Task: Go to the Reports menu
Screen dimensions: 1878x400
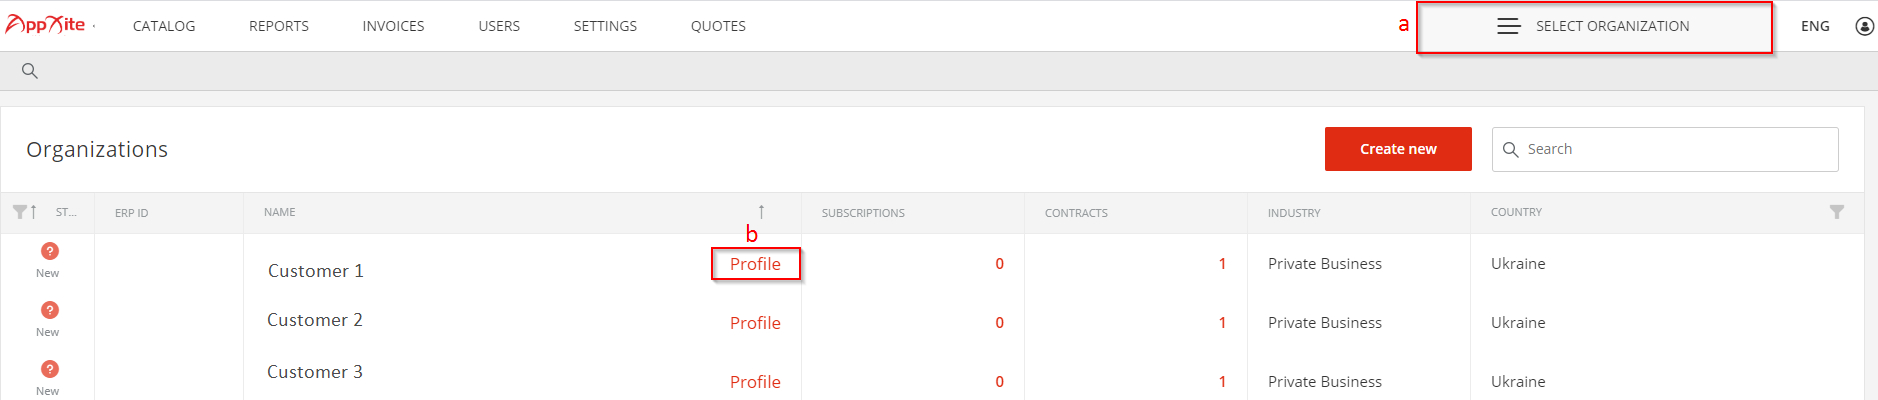Action: (x=279, y=26)
